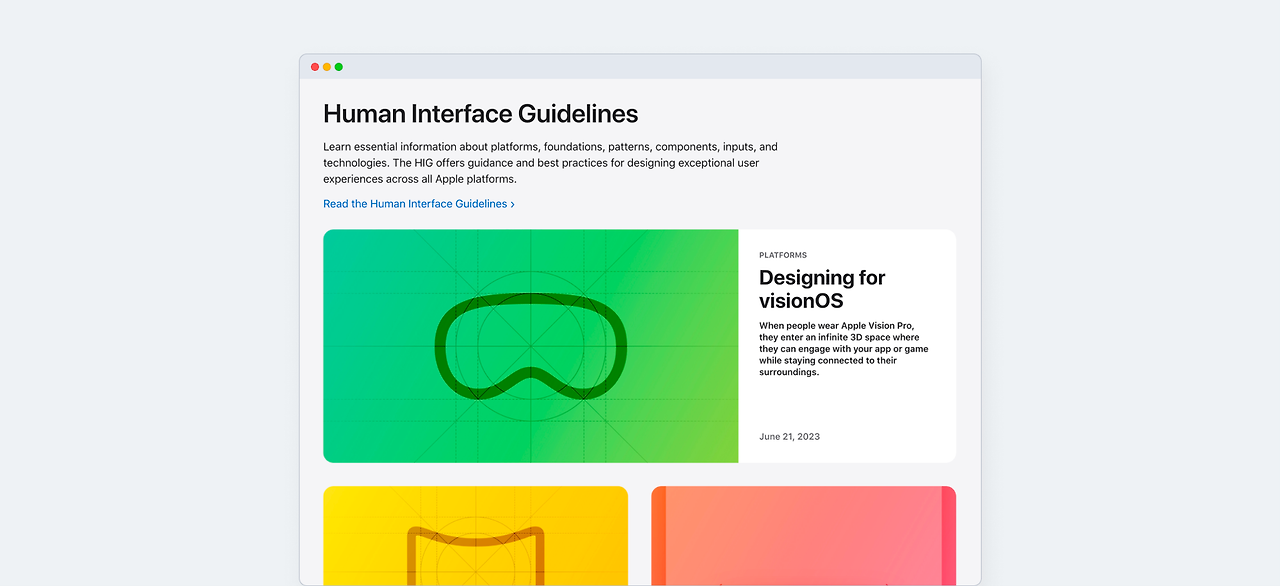Open the Read the Human Interface Guidelines link
This screenshot has height=586, width=1280.
[x=419, y=204]
